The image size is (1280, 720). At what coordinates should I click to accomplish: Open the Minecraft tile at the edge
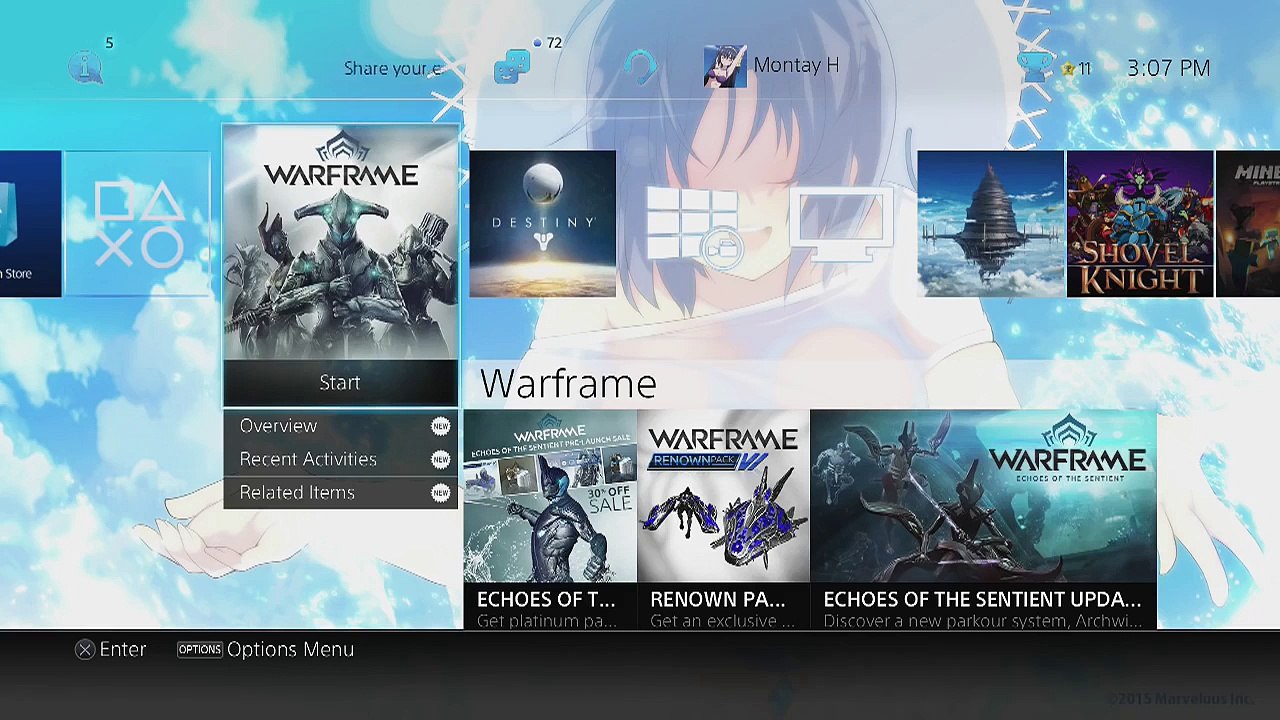click(x=1248, y=224)
